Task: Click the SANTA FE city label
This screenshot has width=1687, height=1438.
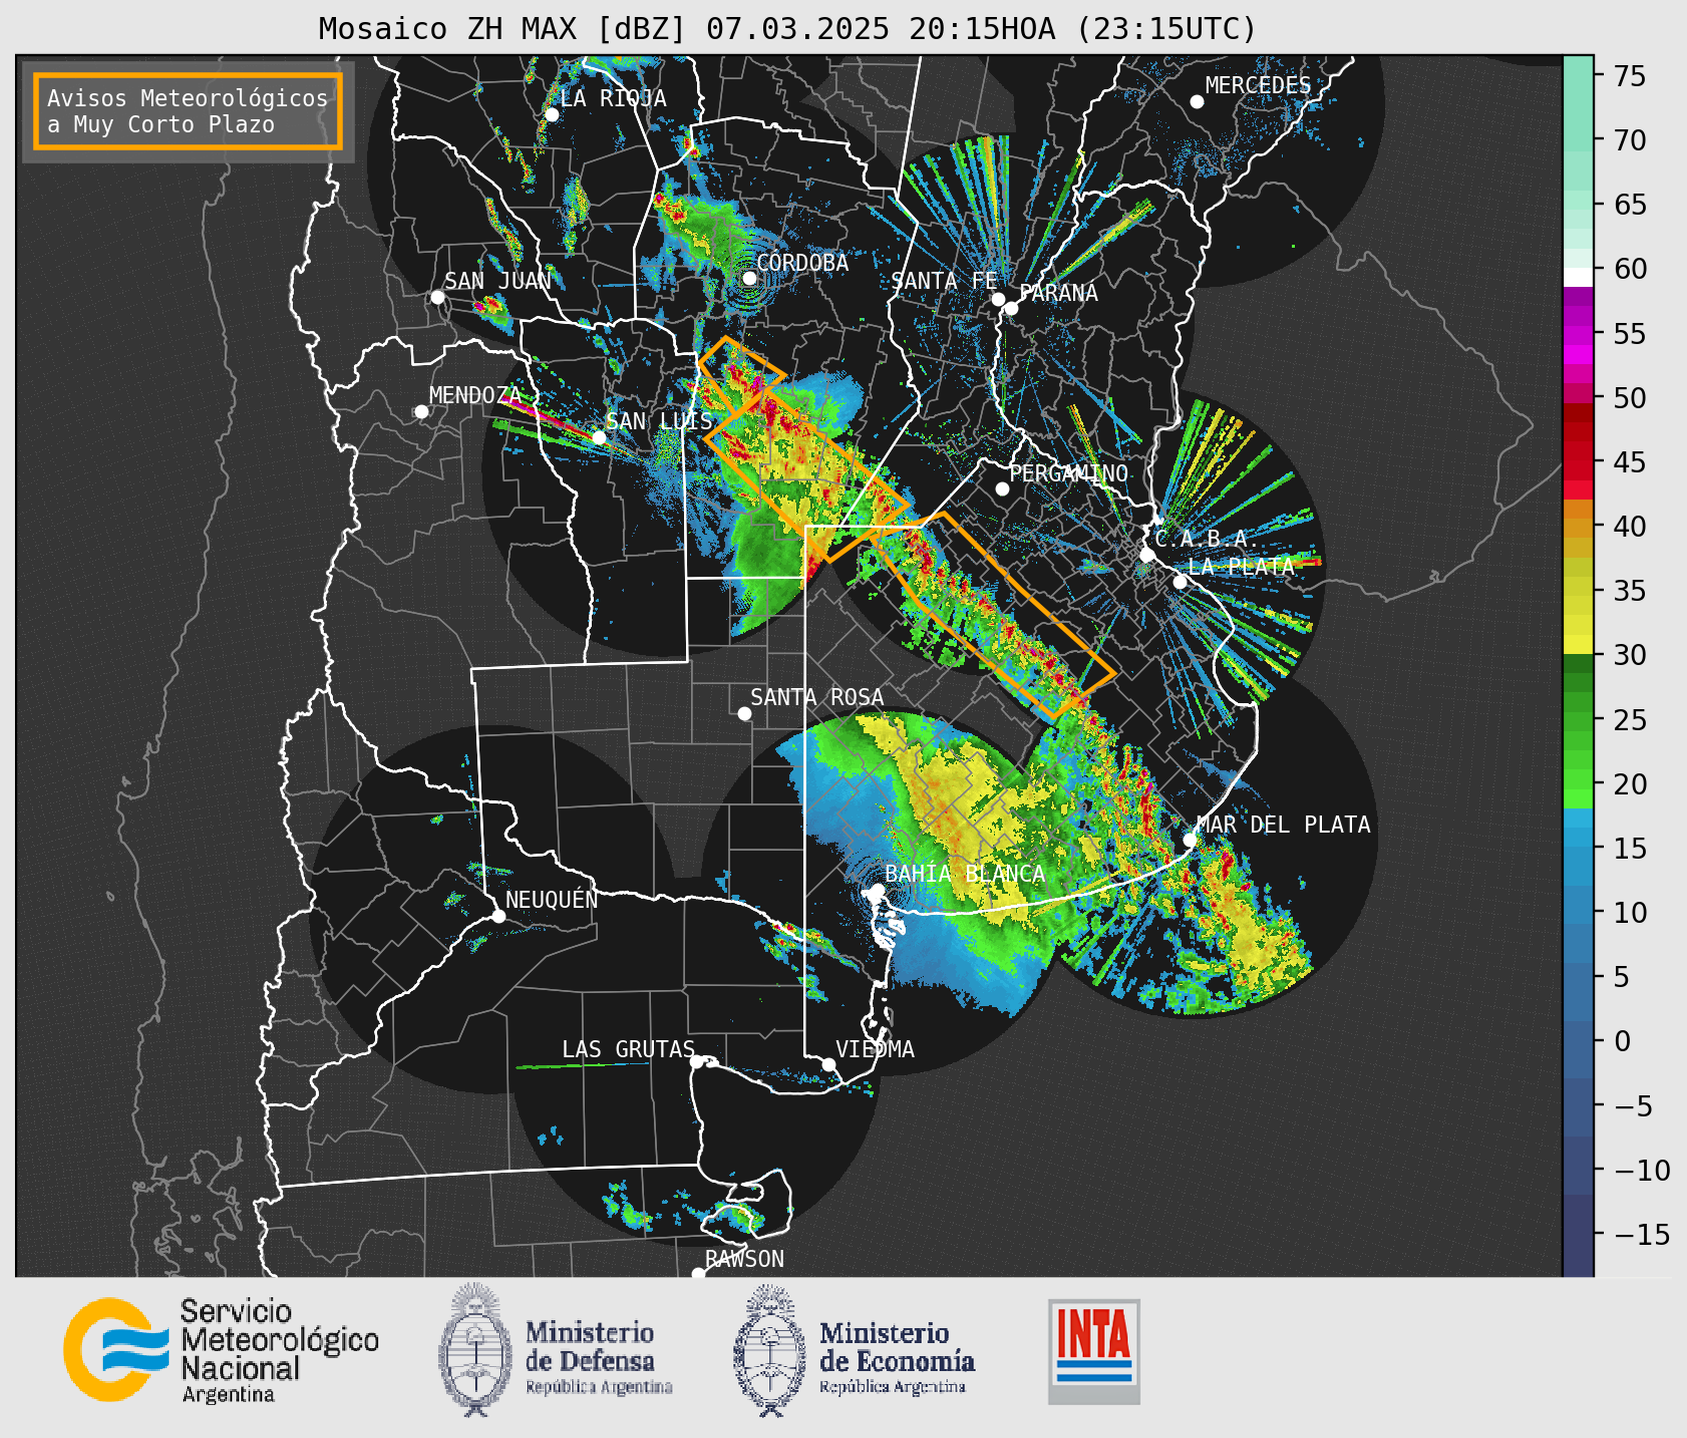Action: (x=944, y=281)
